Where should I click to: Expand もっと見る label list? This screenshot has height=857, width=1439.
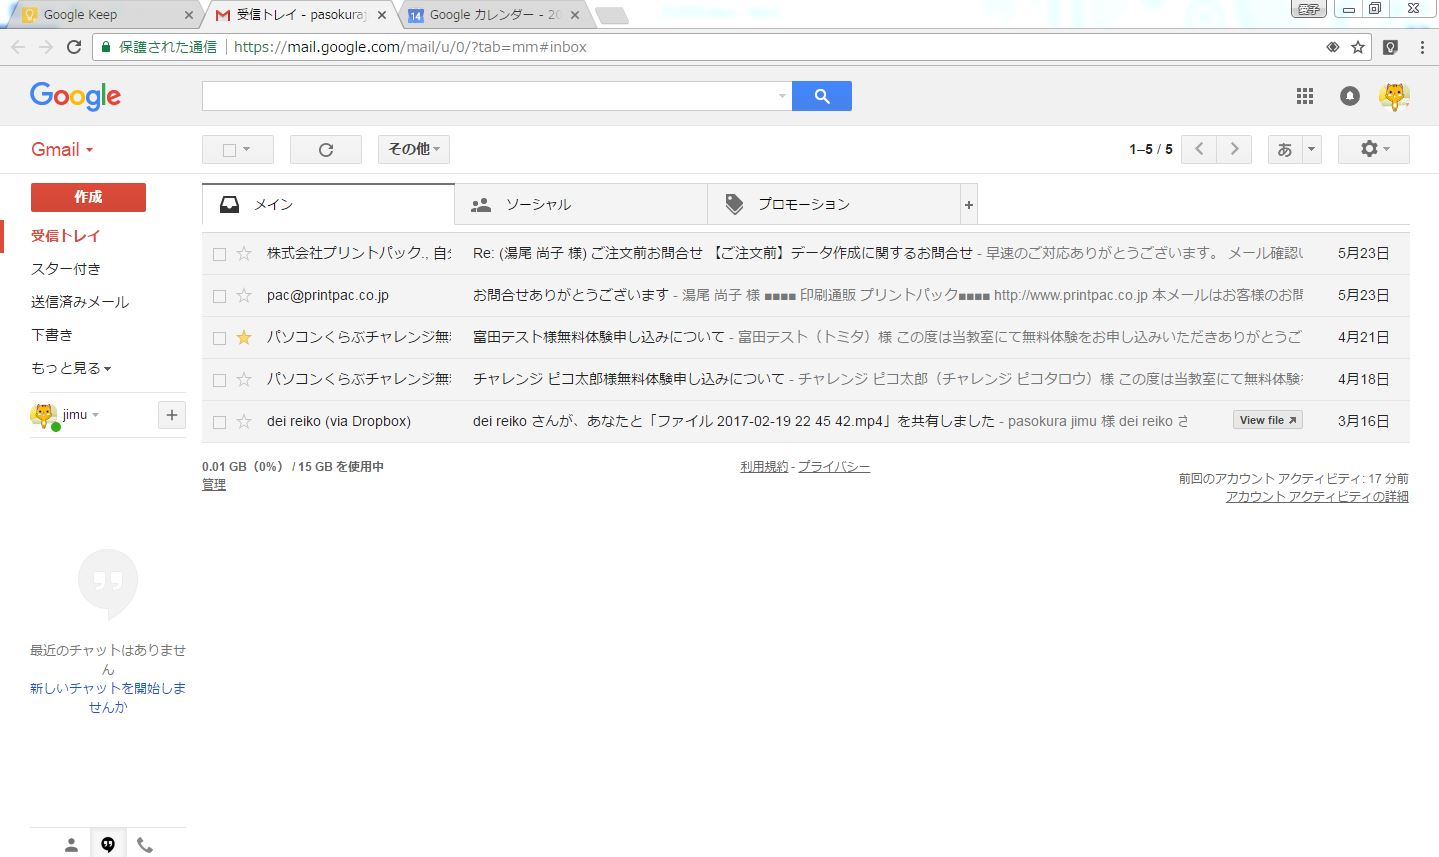tap(71, 368)
